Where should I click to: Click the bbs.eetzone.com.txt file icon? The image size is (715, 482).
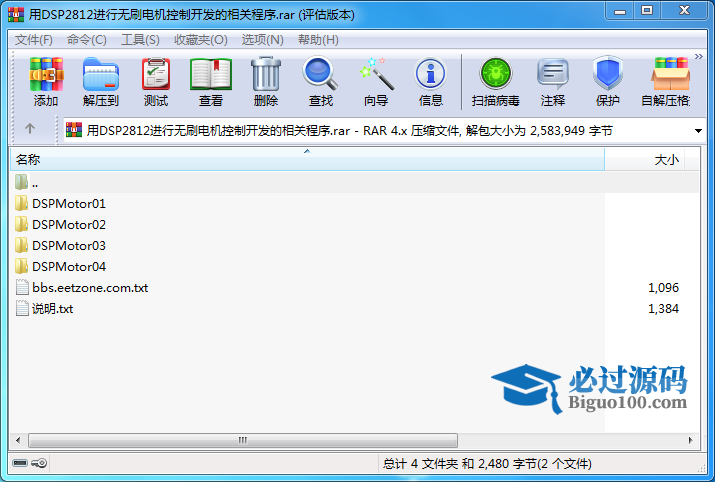[x=22, y=287]
